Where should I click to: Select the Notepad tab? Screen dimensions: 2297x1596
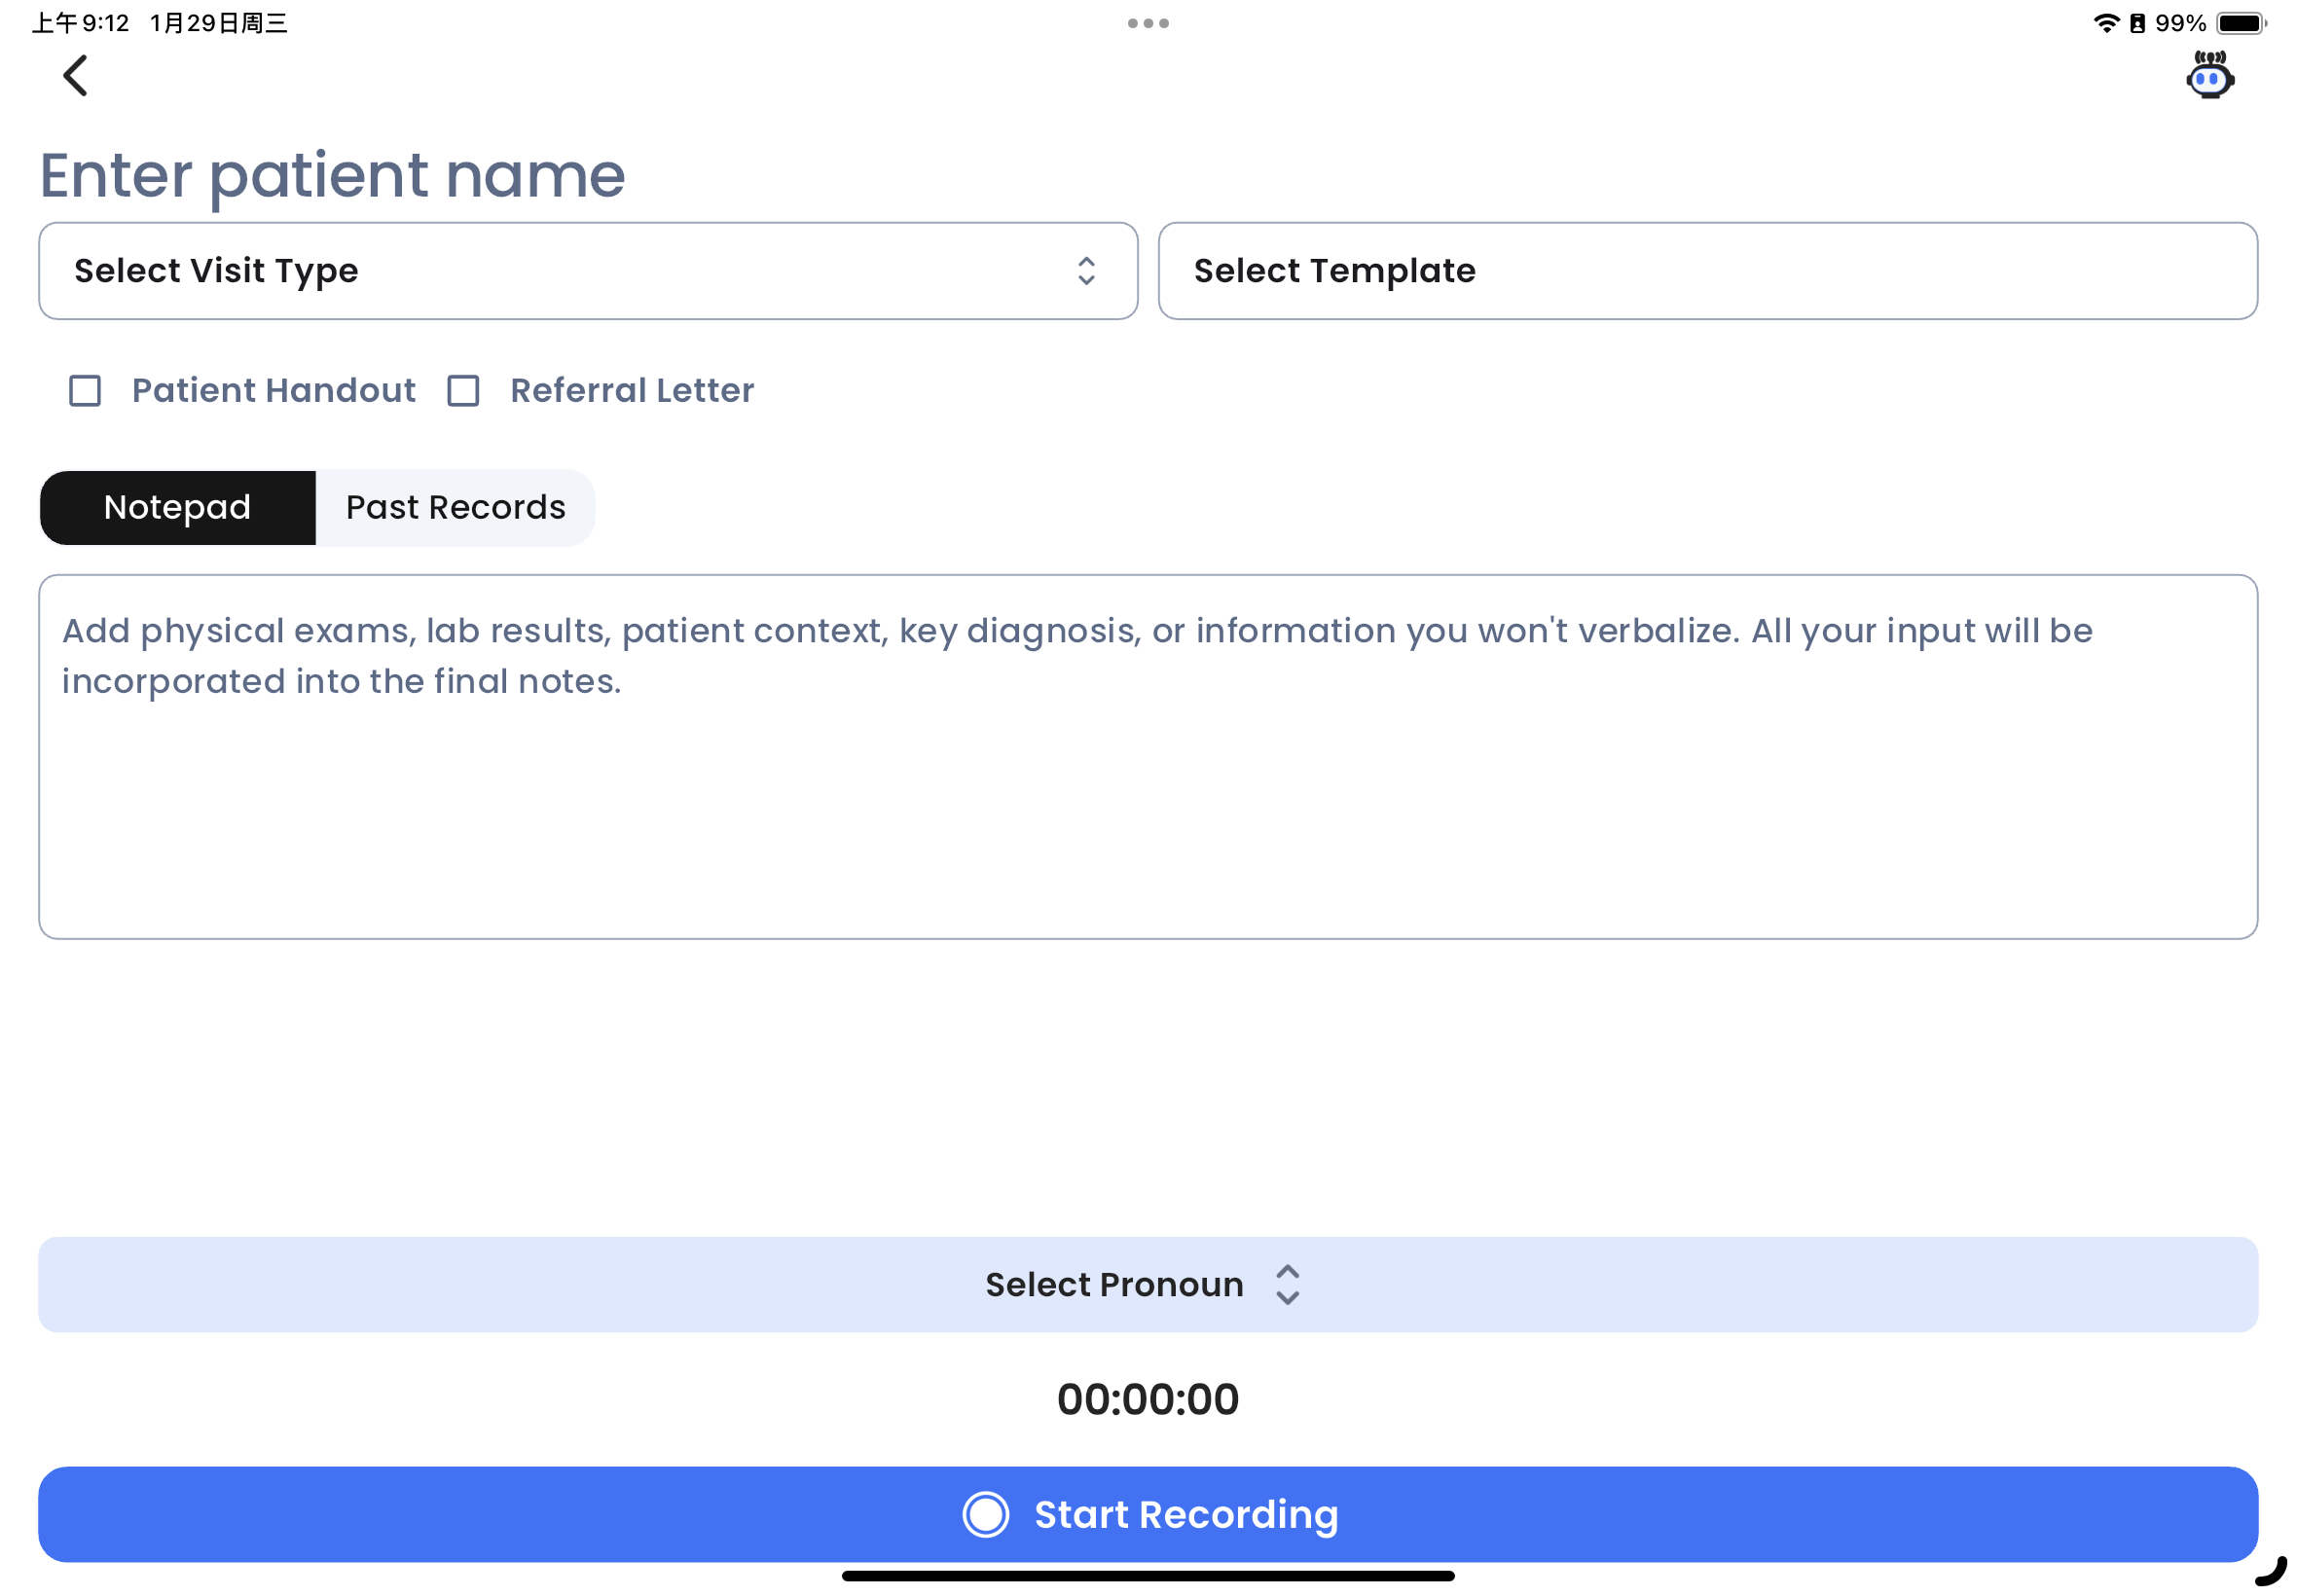click(178, 507)
